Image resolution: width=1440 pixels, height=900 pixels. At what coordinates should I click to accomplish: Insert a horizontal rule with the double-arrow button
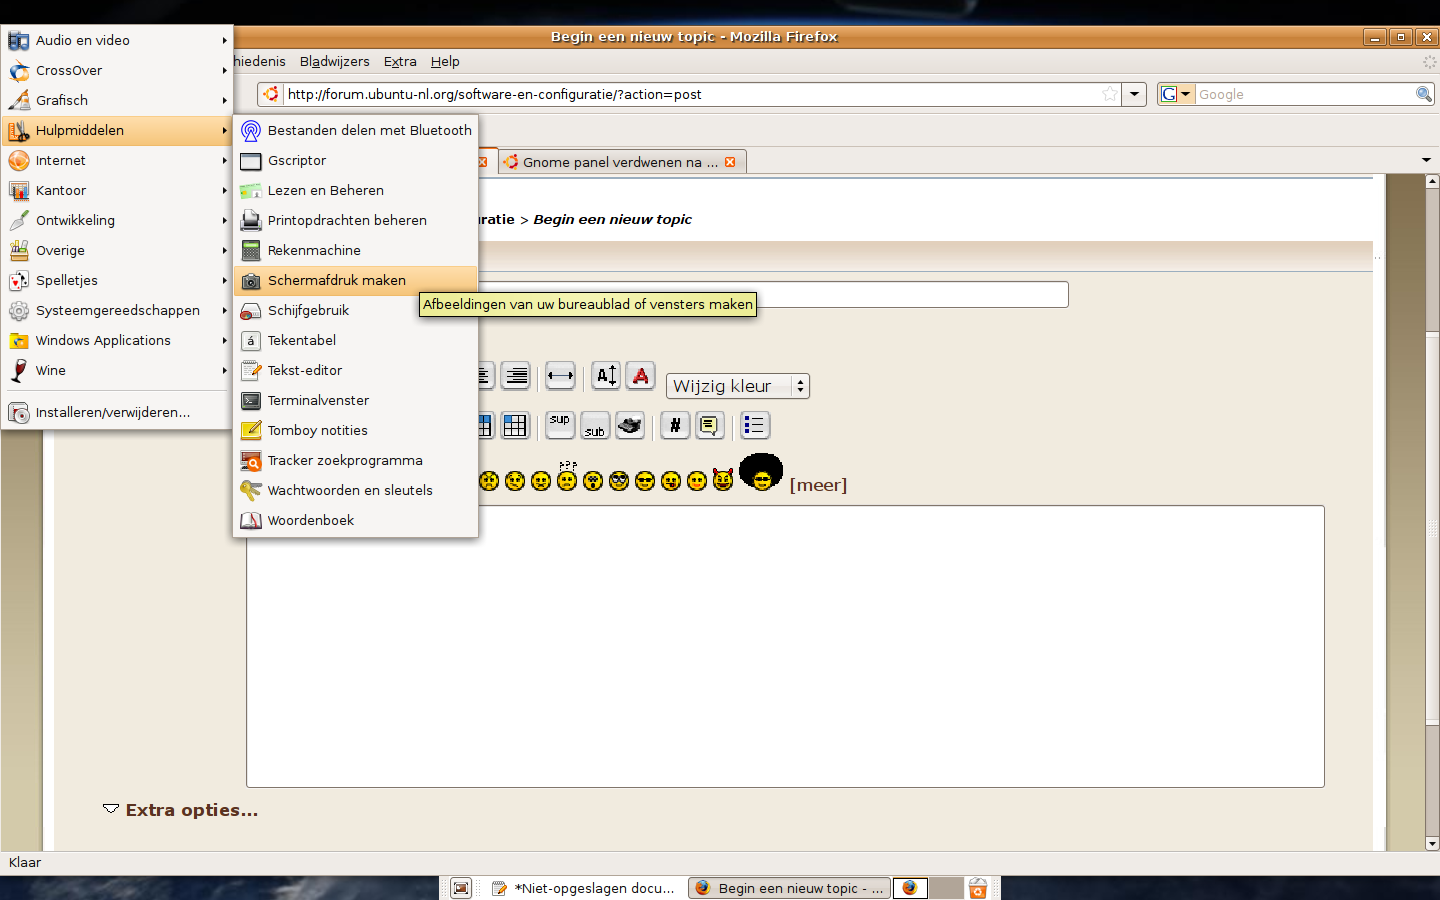point(560,376)
